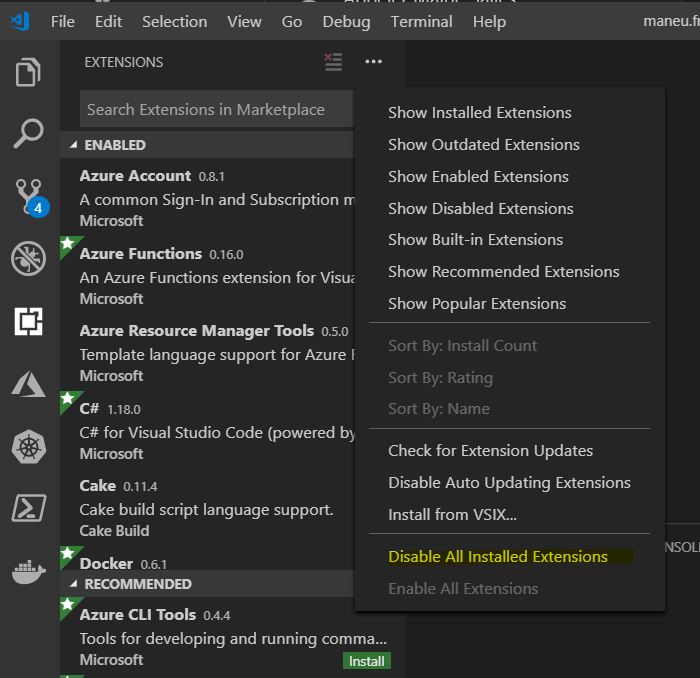Screen dimensions: 700x678
Task: Select the Docker extension entry
Action: tap(208, 559)
